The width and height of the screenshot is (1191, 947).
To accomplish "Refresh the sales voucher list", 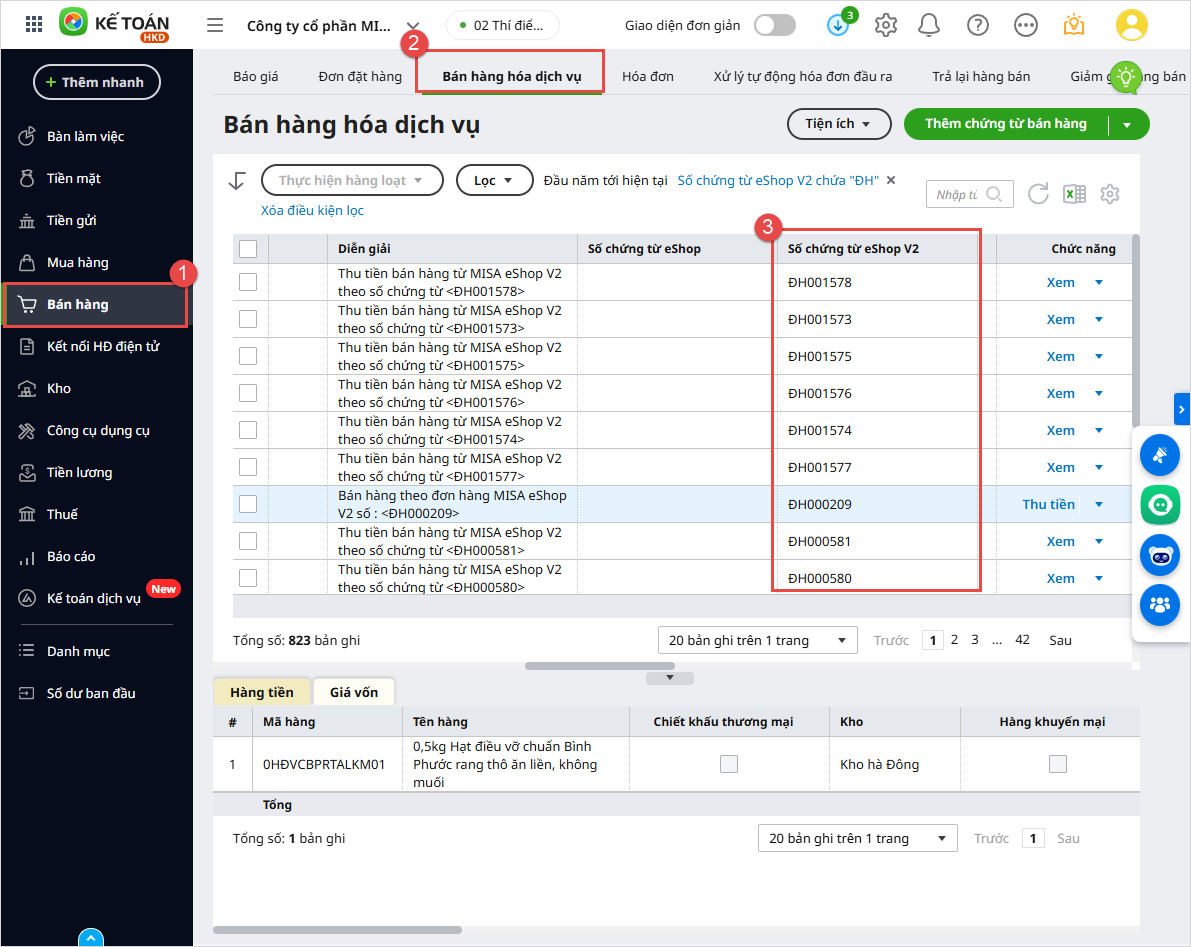I will pos(1038,194).
